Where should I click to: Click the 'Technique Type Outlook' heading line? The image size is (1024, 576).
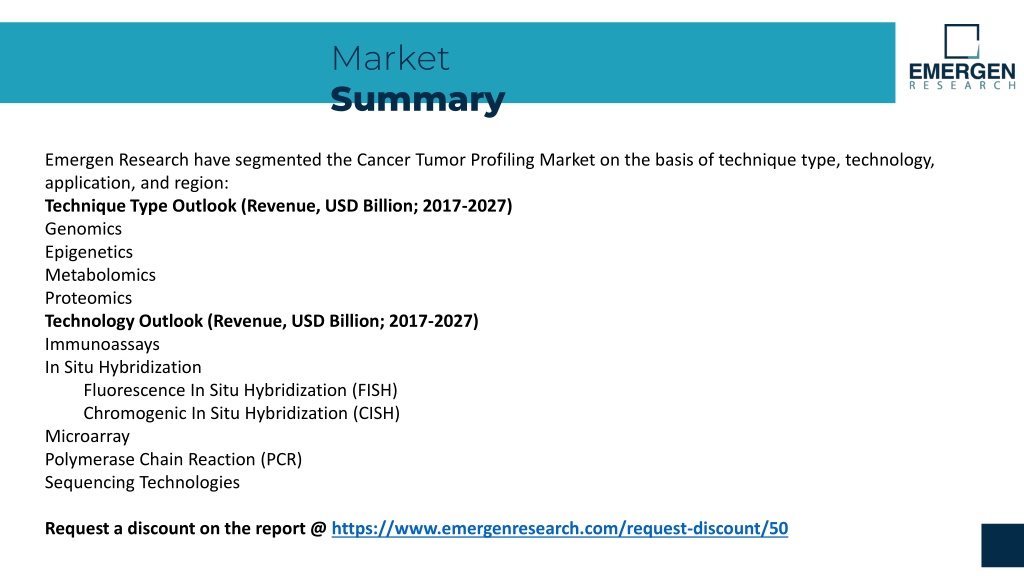click(x=278, y=206)
